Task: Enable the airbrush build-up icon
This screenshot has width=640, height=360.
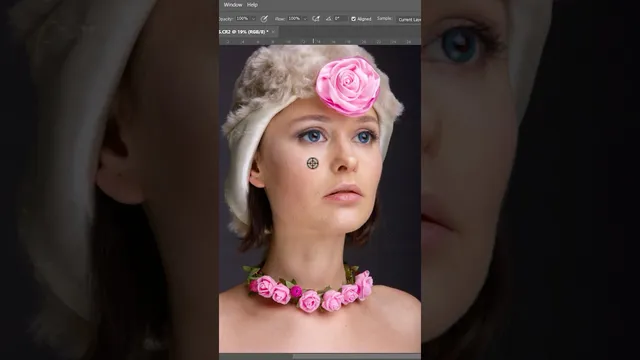Action: (x=316, y=19)
